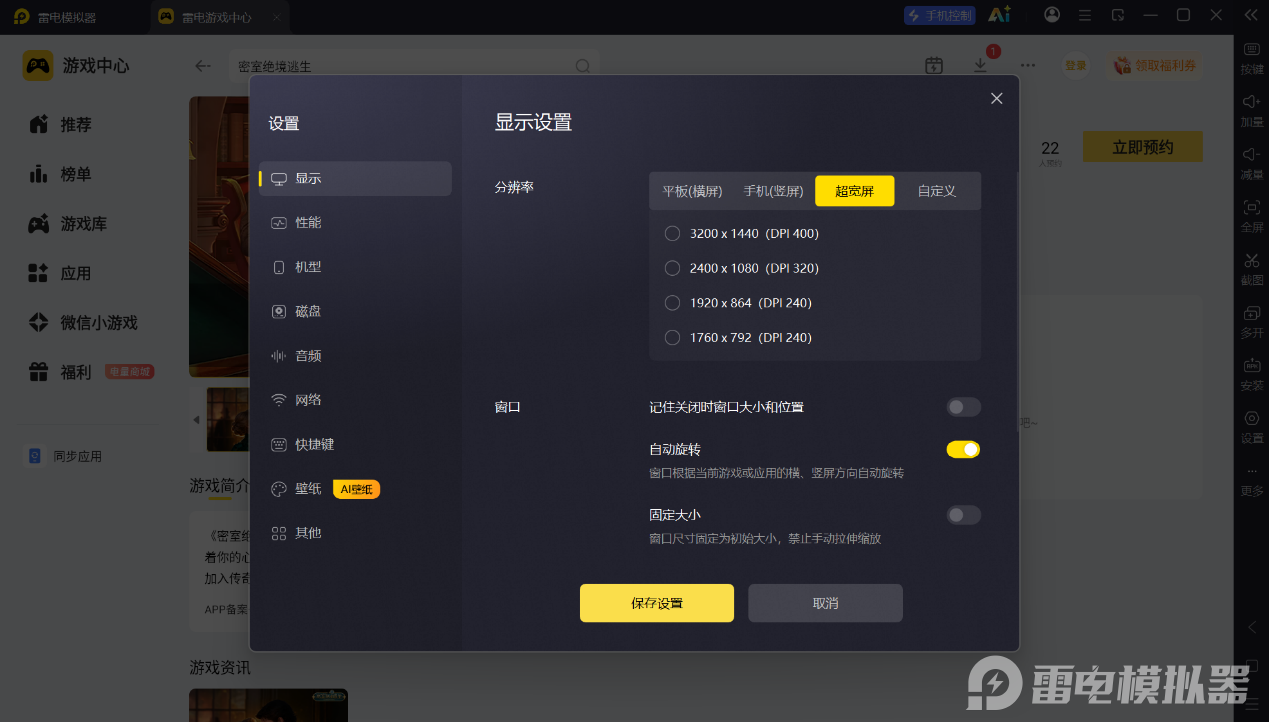
Task: Switch to 平板(横屏) resolution tab
Action: point(692,191)
